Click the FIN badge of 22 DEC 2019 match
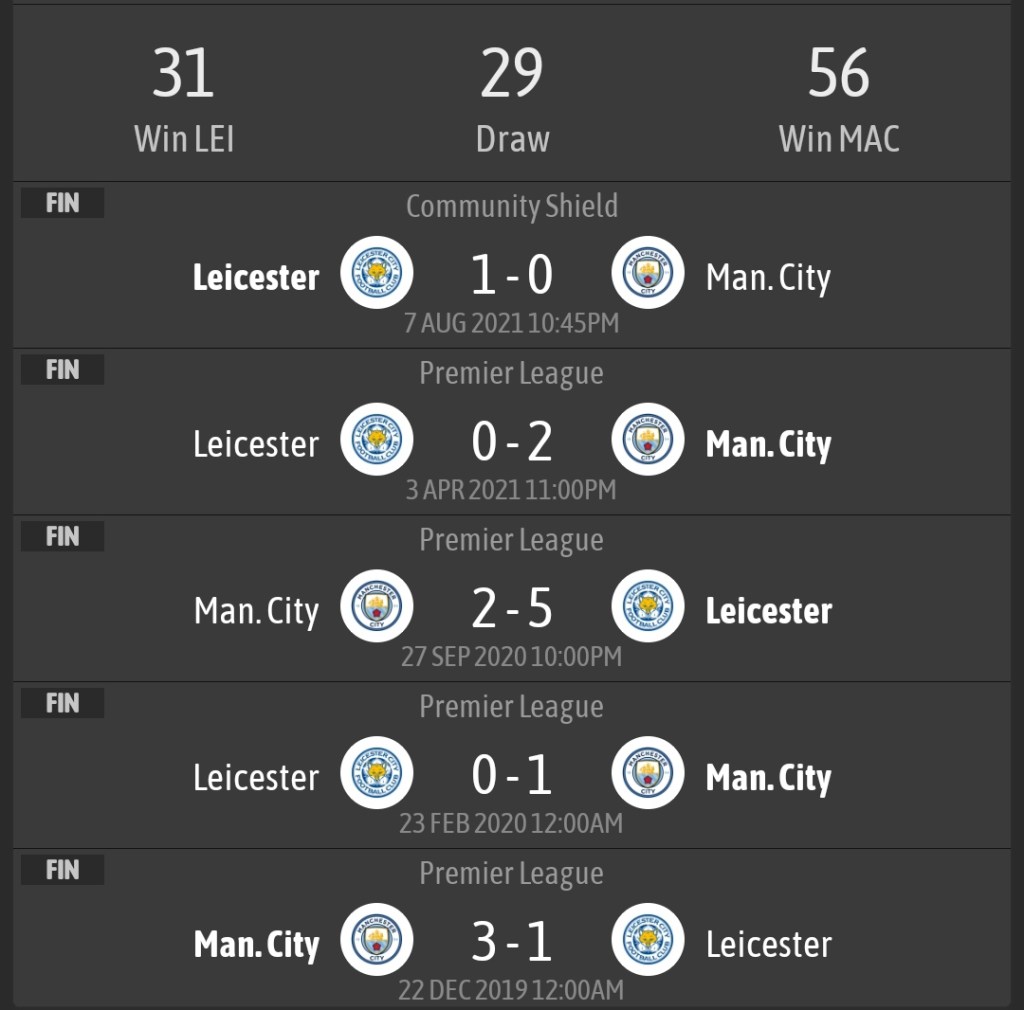The image size is (1024, 1010). point(62,870)
